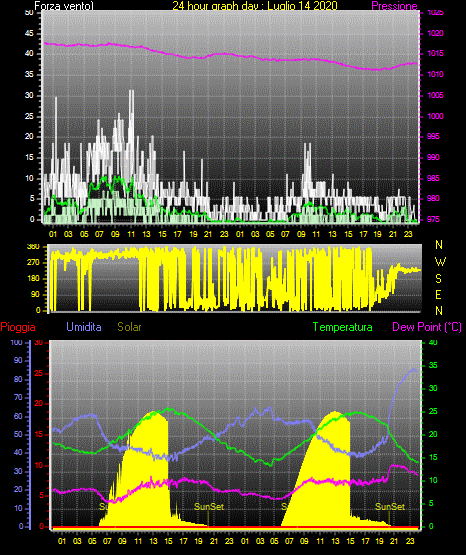Select the red 'Pioggia' legend label
466x555 pixels.
(18, 327)
